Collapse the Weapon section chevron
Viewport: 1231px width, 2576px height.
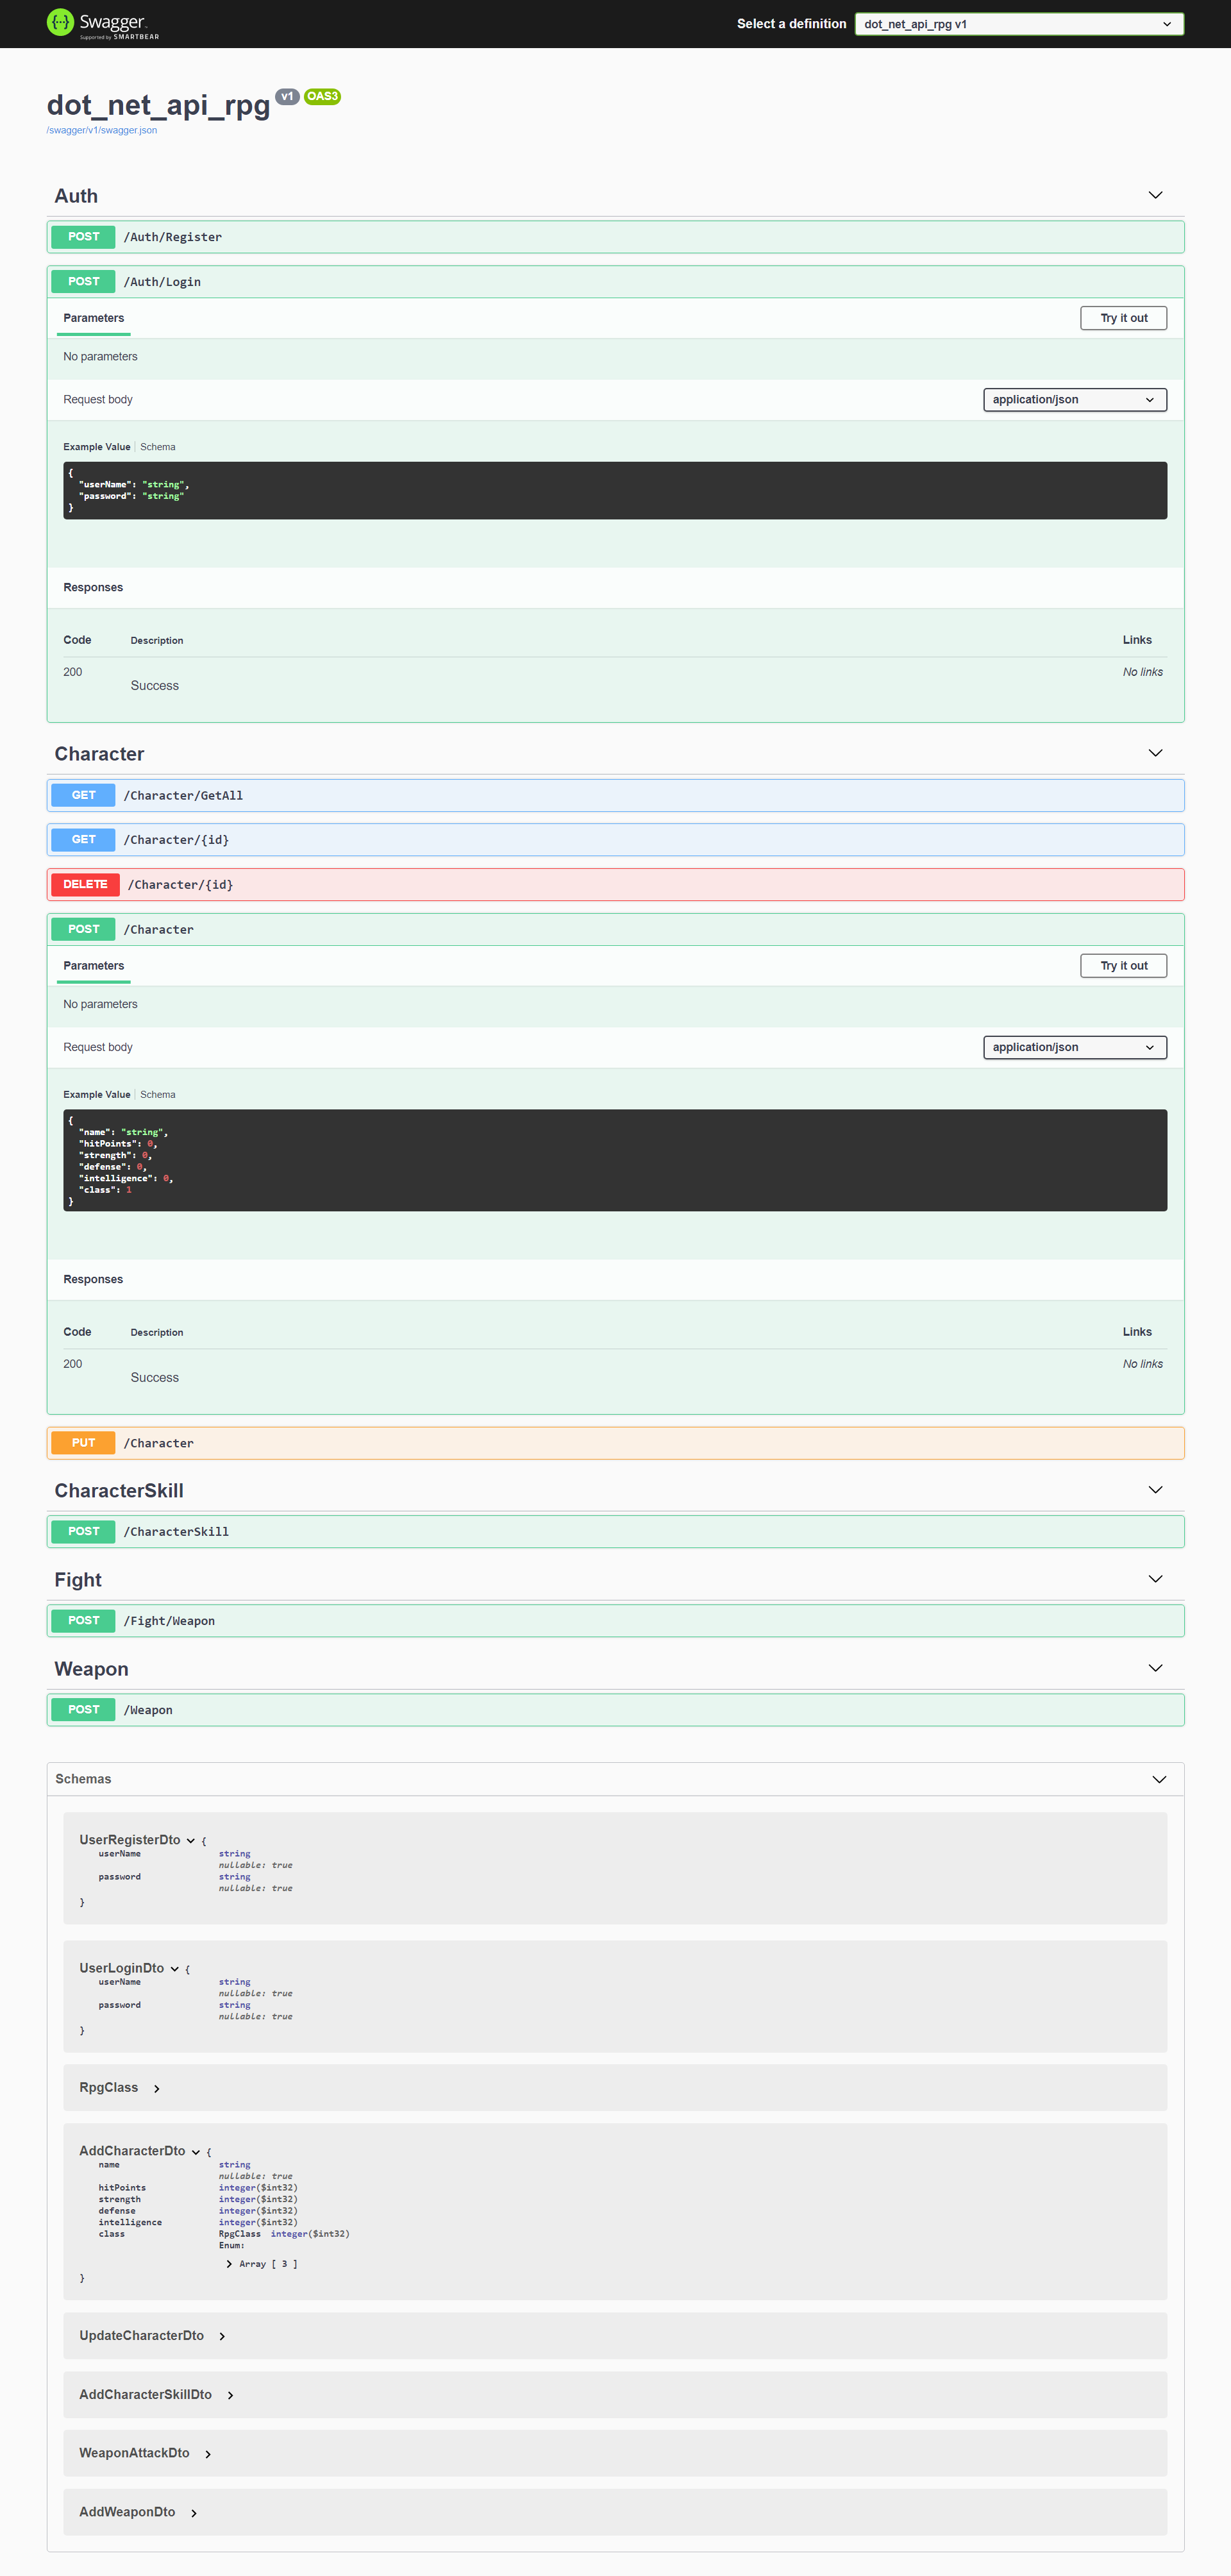tap(1155, 1668)
